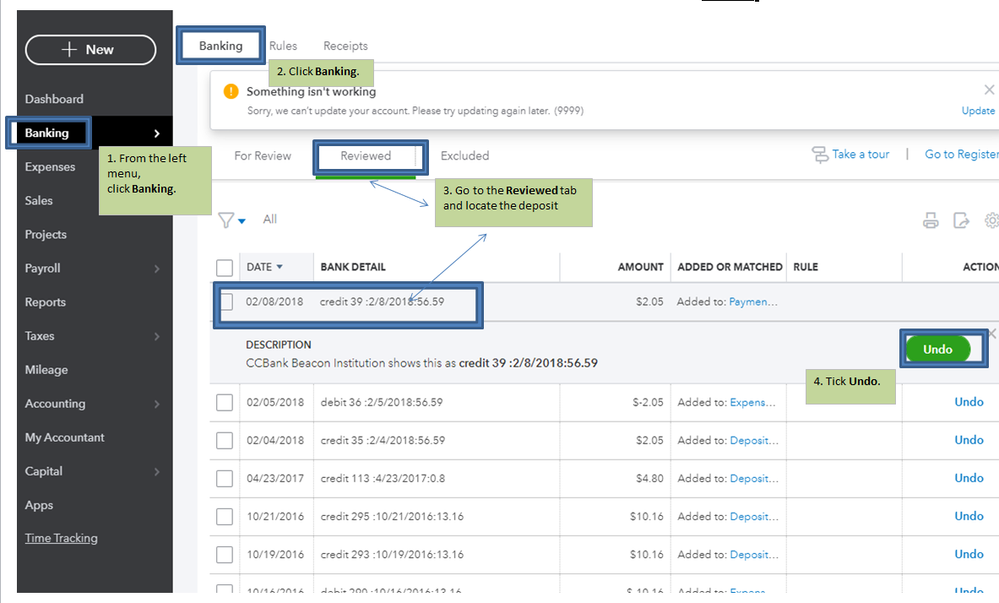Click Undo for 10/21/2016 row
This screenshot has width=999, height=603.
968,516
